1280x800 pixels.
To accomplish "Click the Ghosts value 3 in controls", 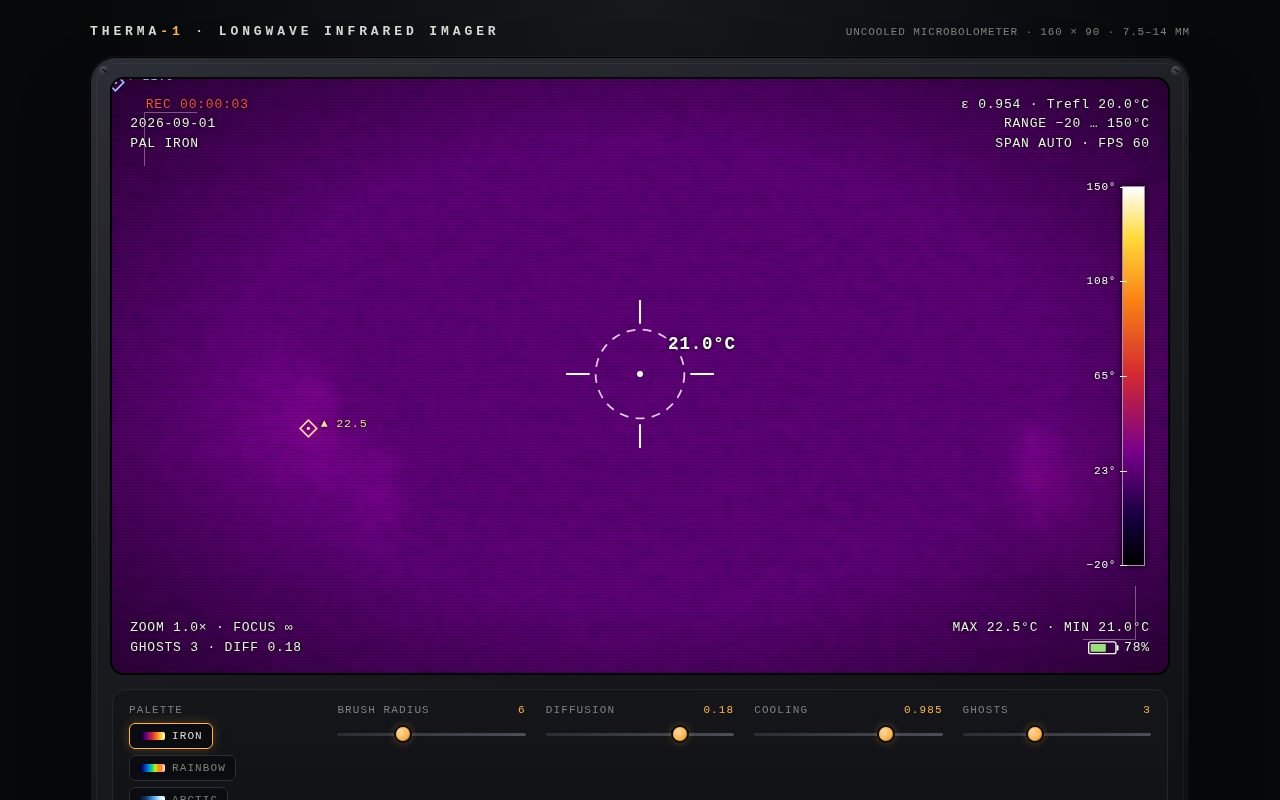I will pyautogui.click(x=1147, y=710).
